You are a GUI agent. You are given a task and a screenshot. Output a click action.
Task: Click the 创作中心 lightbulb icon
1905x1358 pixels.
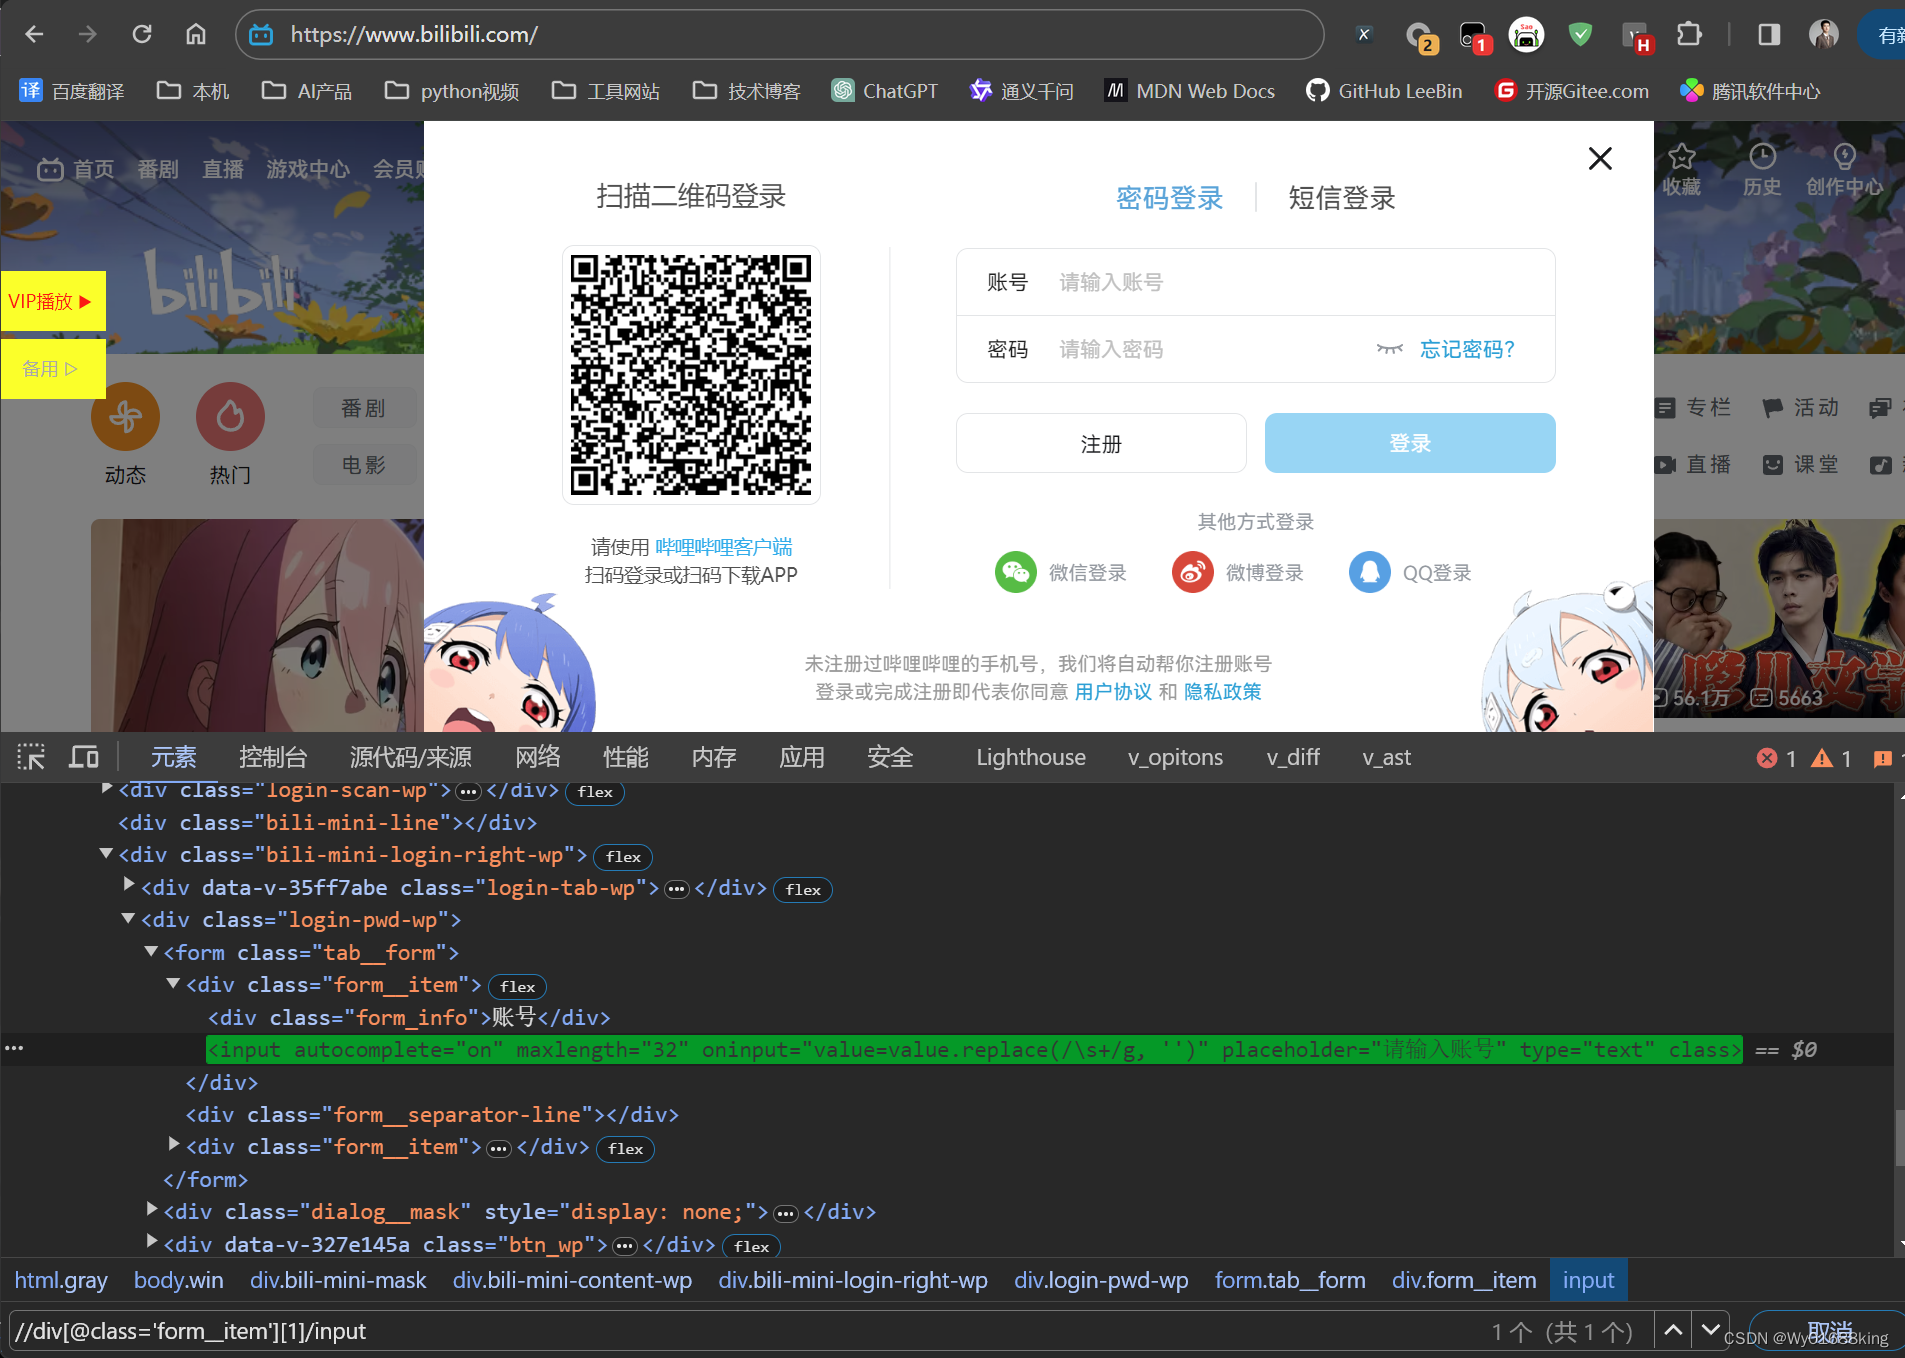[x=1844, y=156]
